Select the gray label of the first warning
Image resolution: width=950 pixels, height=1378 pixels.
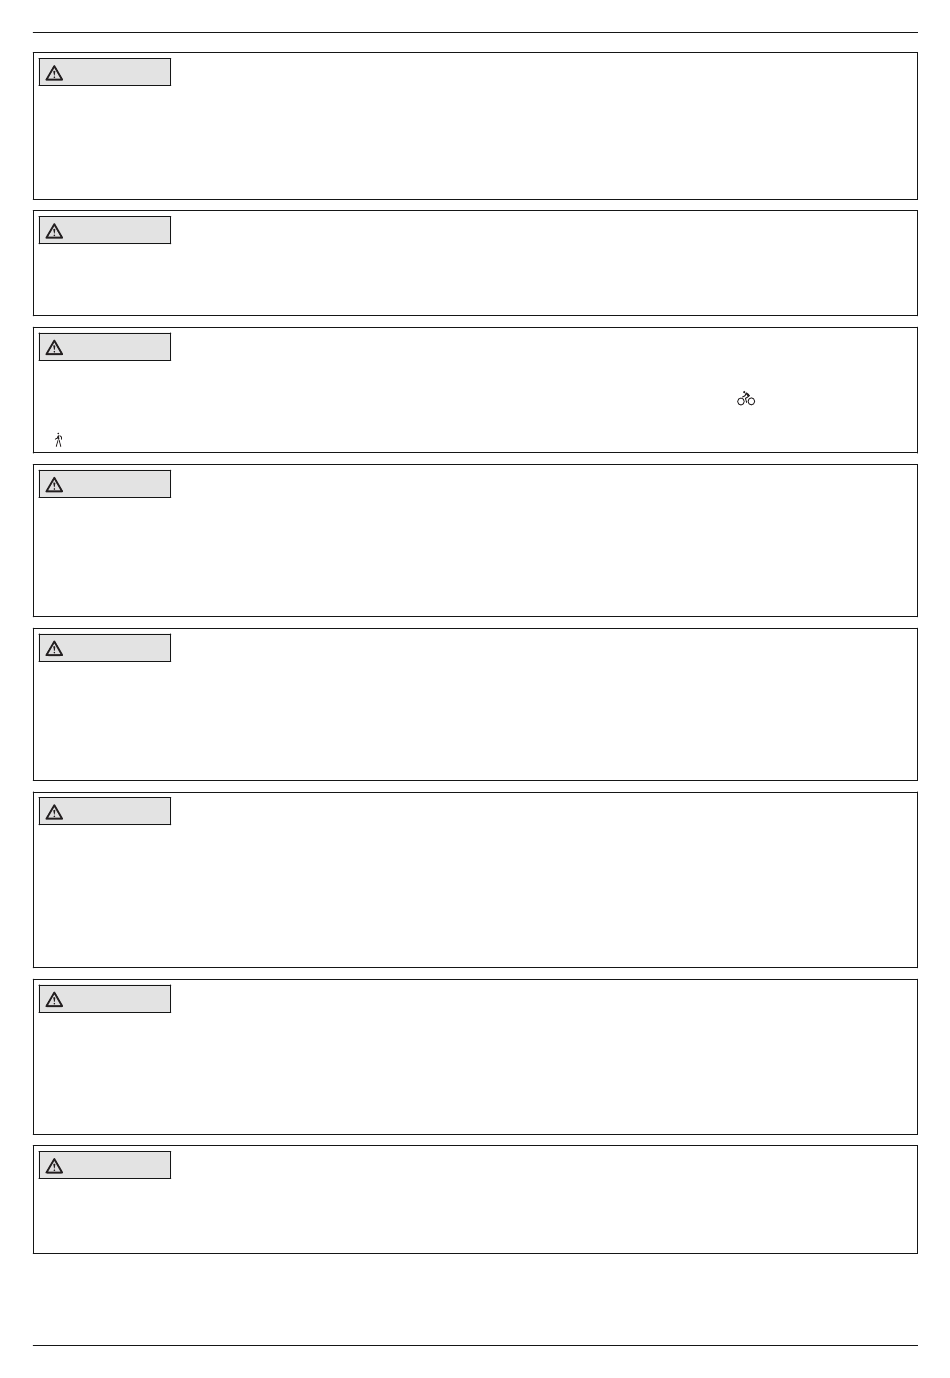[105, 72]
